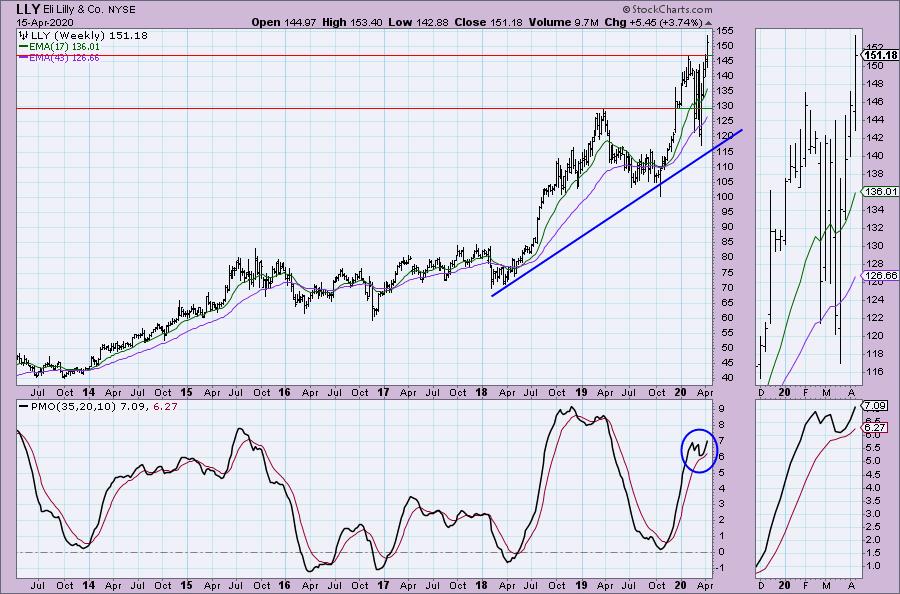Click the boxed 7.09 PMO tag in zoom panel
This screenshot has width=900, height=594.
[x=875, y=406]
